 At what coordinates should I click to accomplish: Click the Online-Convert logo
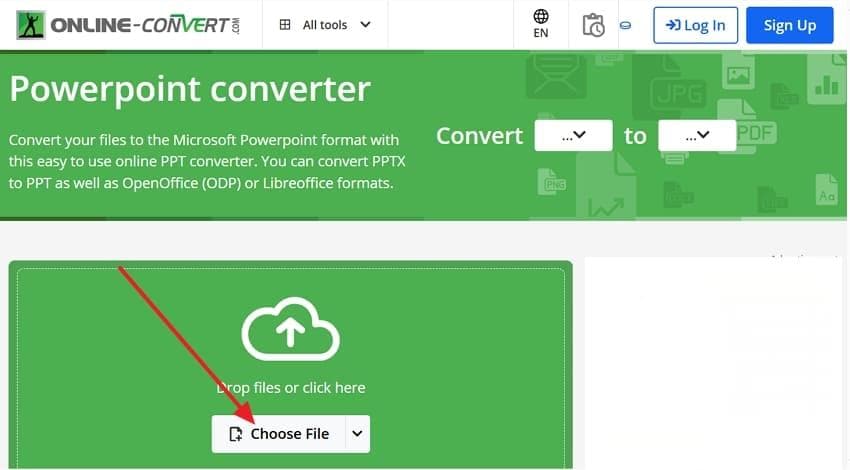128,25
